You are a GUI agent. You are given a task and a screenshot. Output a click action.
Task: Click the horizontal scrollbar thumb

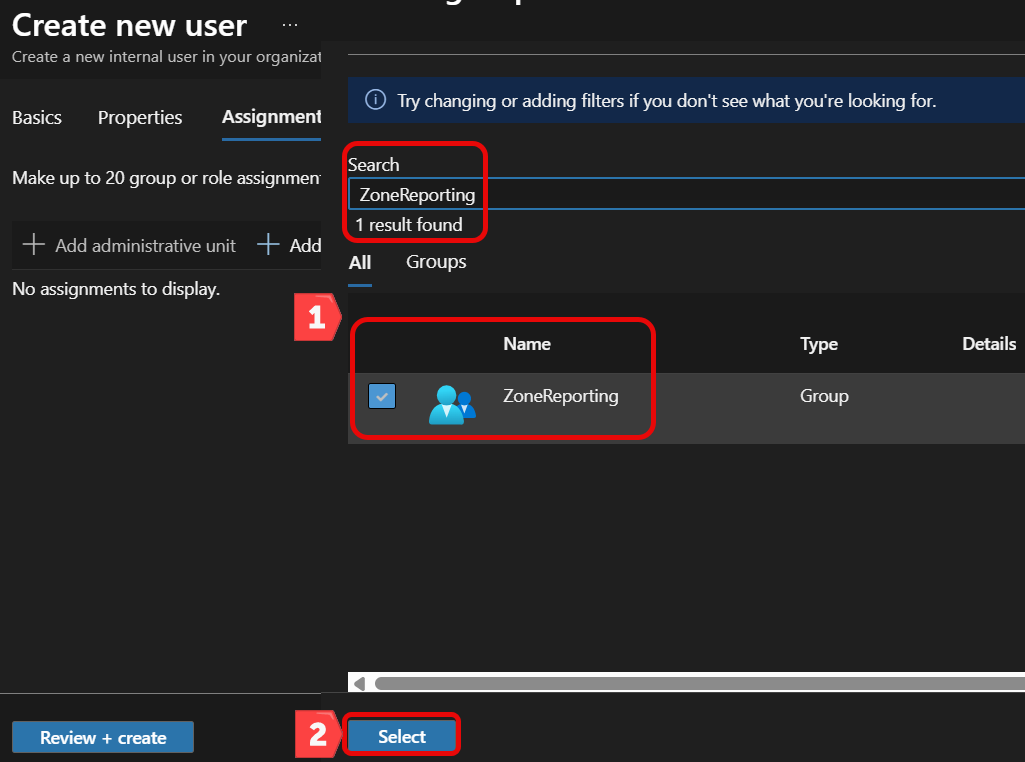pyautogui.click(x=699, y=684)
